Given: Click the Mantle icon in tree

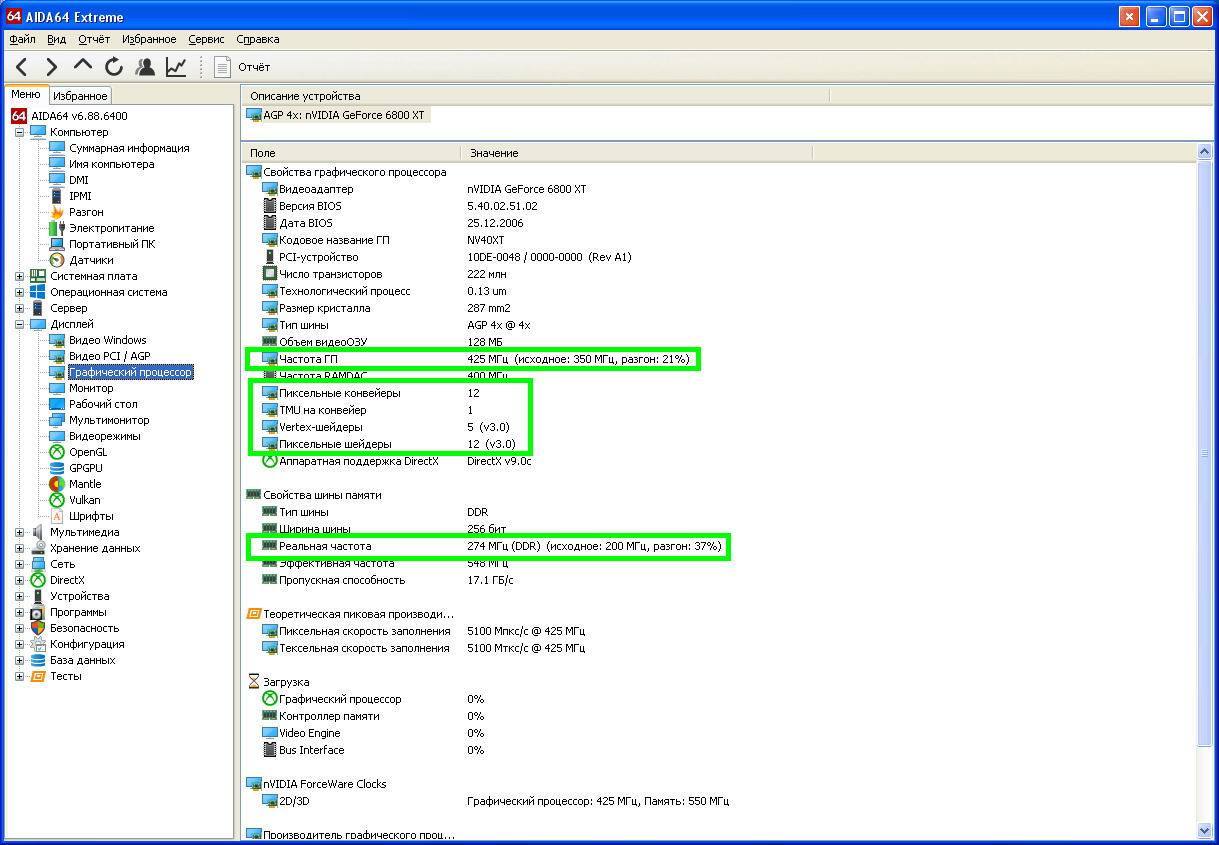Looking at the screenshot, I should [57, 484].
